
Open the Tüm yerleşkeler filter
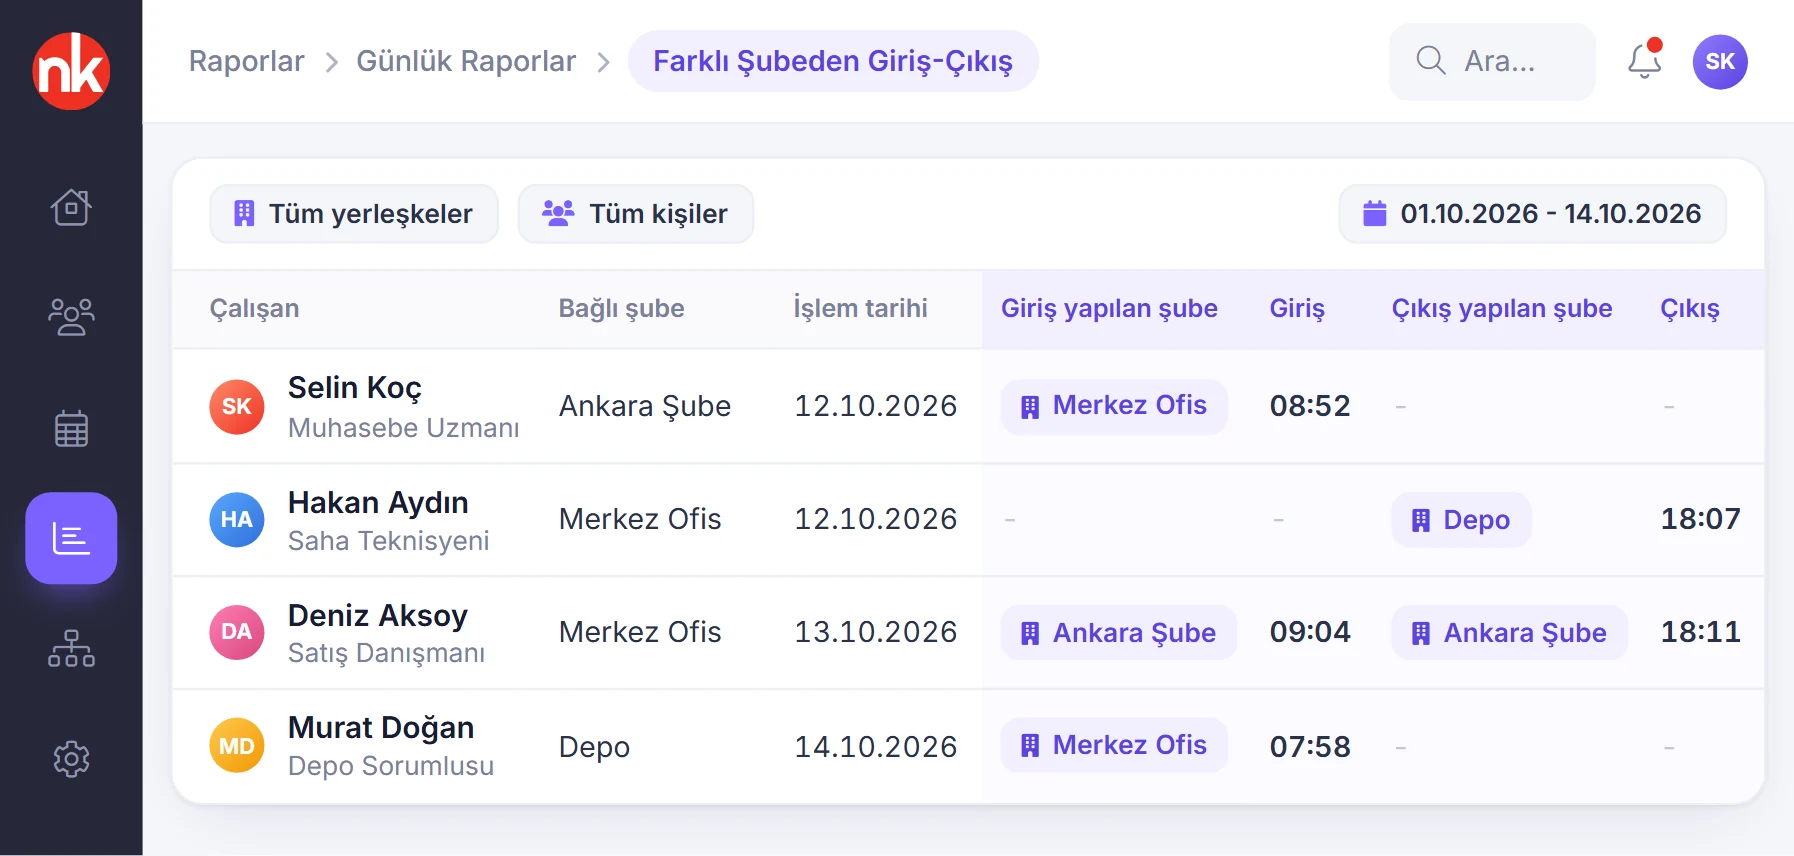[354, 214]
